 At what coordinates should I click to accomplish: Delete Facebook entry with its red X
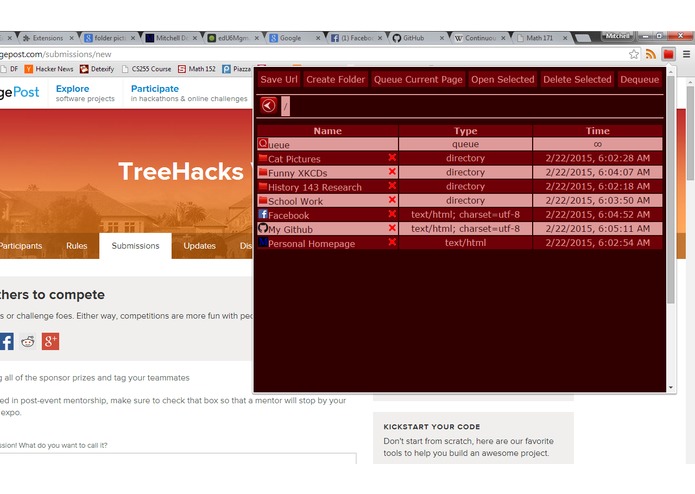(x=392, y=214)
